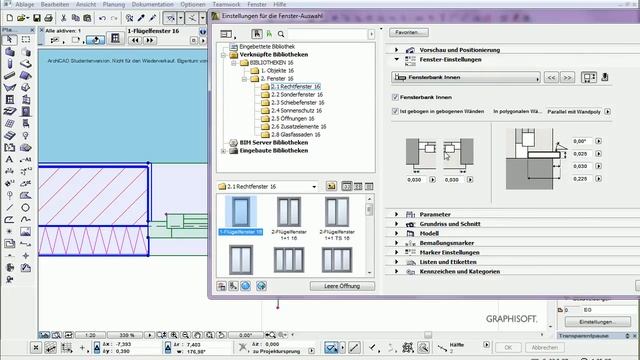Select the 2.3 Schiebefenster 16 folder
Image resolution: width=640 pixels, height=360 pixels.
pos(298,102)
